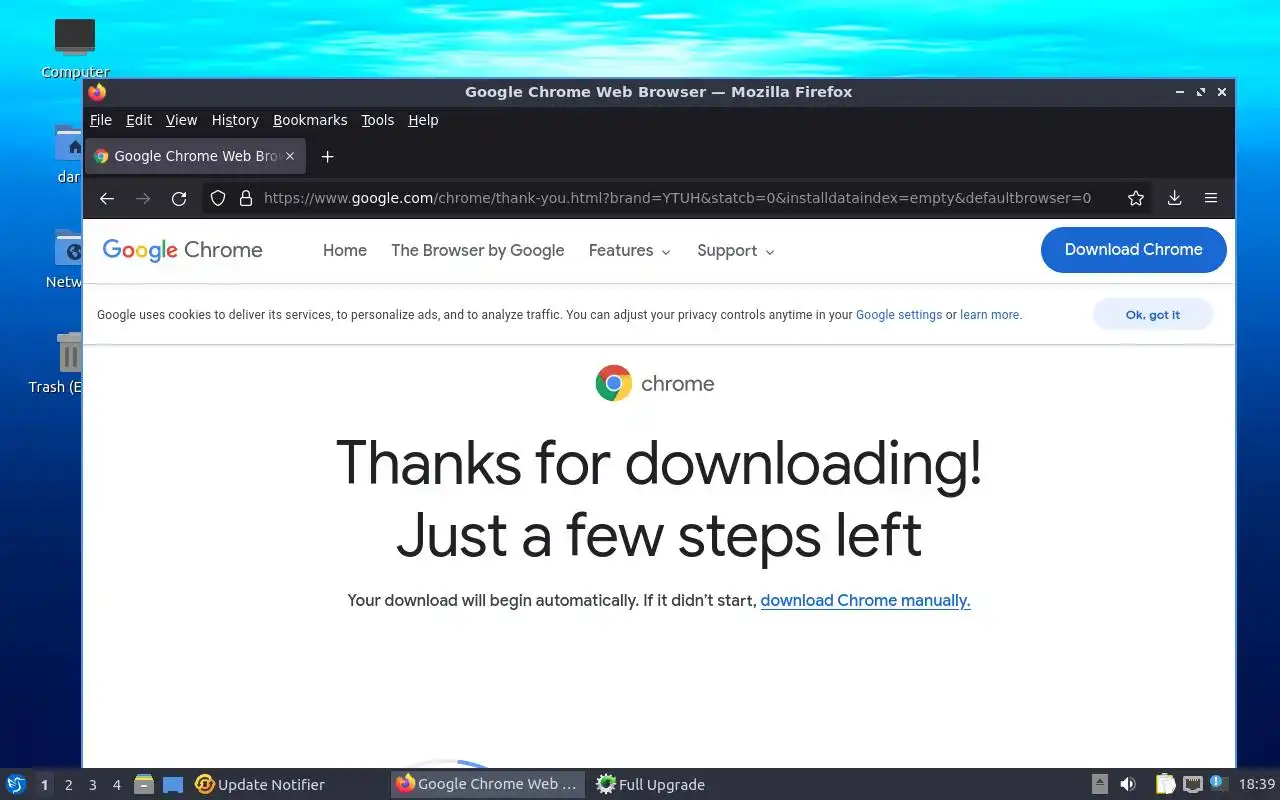Activate Full Upgrade taskbar entry
The width and height of the screenshot is (1280, 800).
[x=689, y=784]
